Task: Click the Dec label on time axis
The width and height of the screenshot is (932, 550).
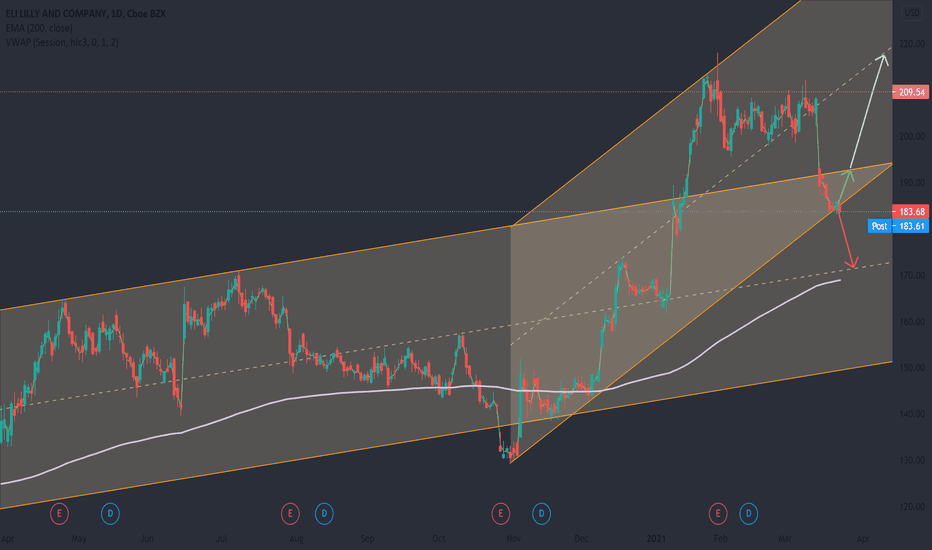Action: pyautogui.click(x=581, y=539)
